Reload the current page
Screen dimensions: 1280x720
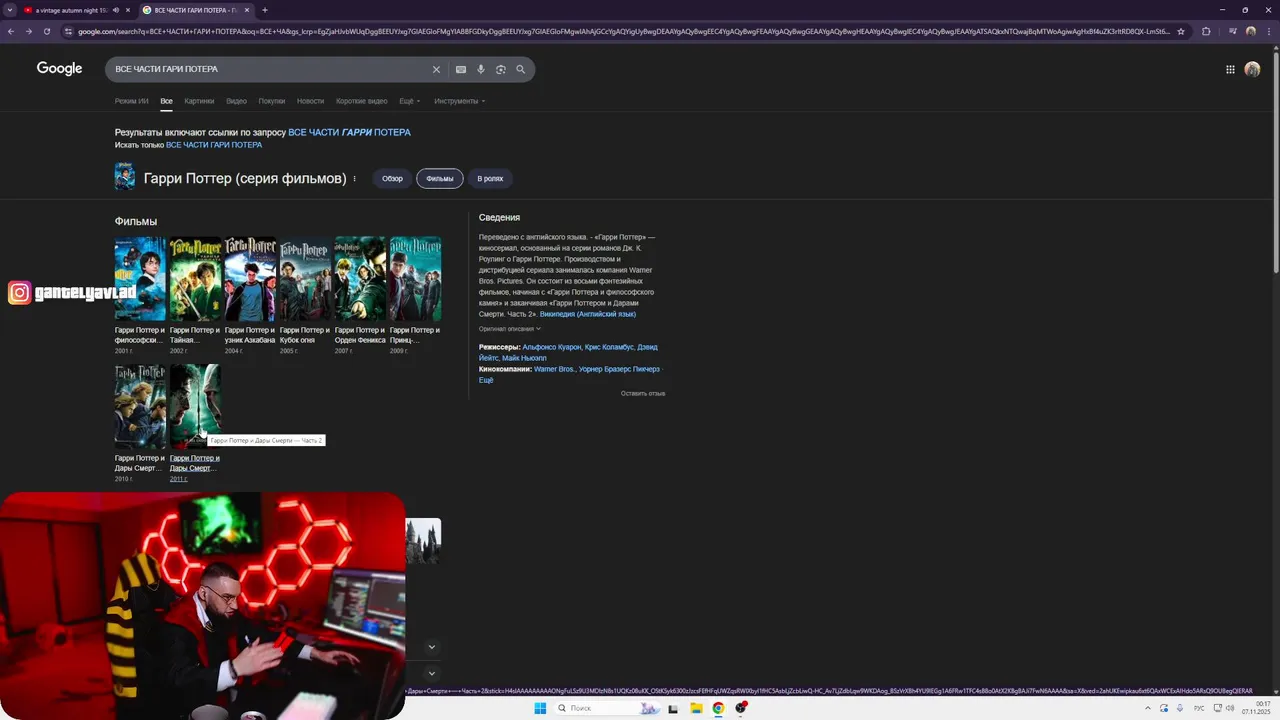[47, 31]
